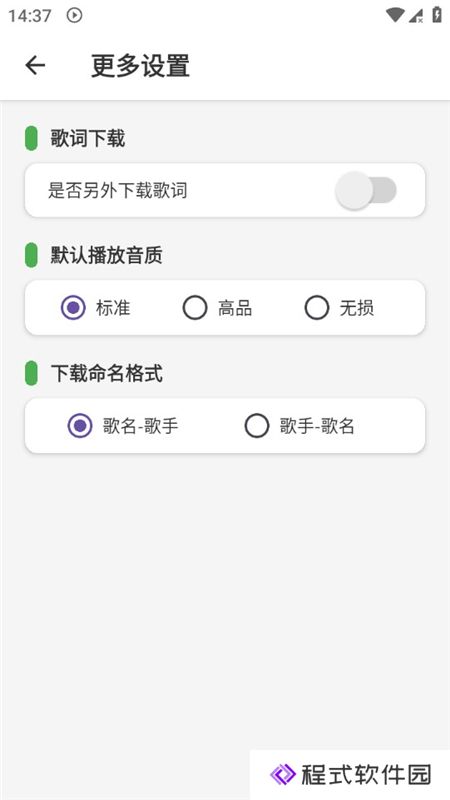Select 无损 playback quality radio button
This screenshot has height=800, width=450.
[316, 308]
